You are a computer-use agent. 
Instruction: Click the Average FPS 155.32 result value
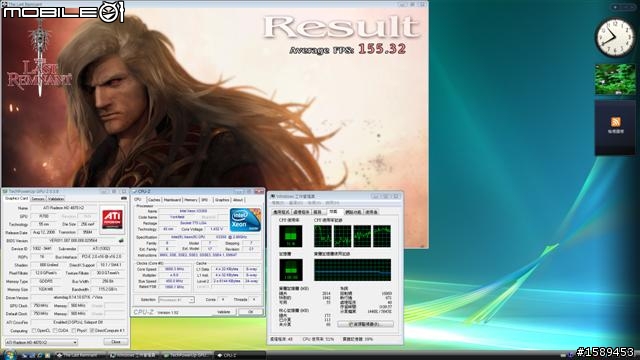pos(382,49)
